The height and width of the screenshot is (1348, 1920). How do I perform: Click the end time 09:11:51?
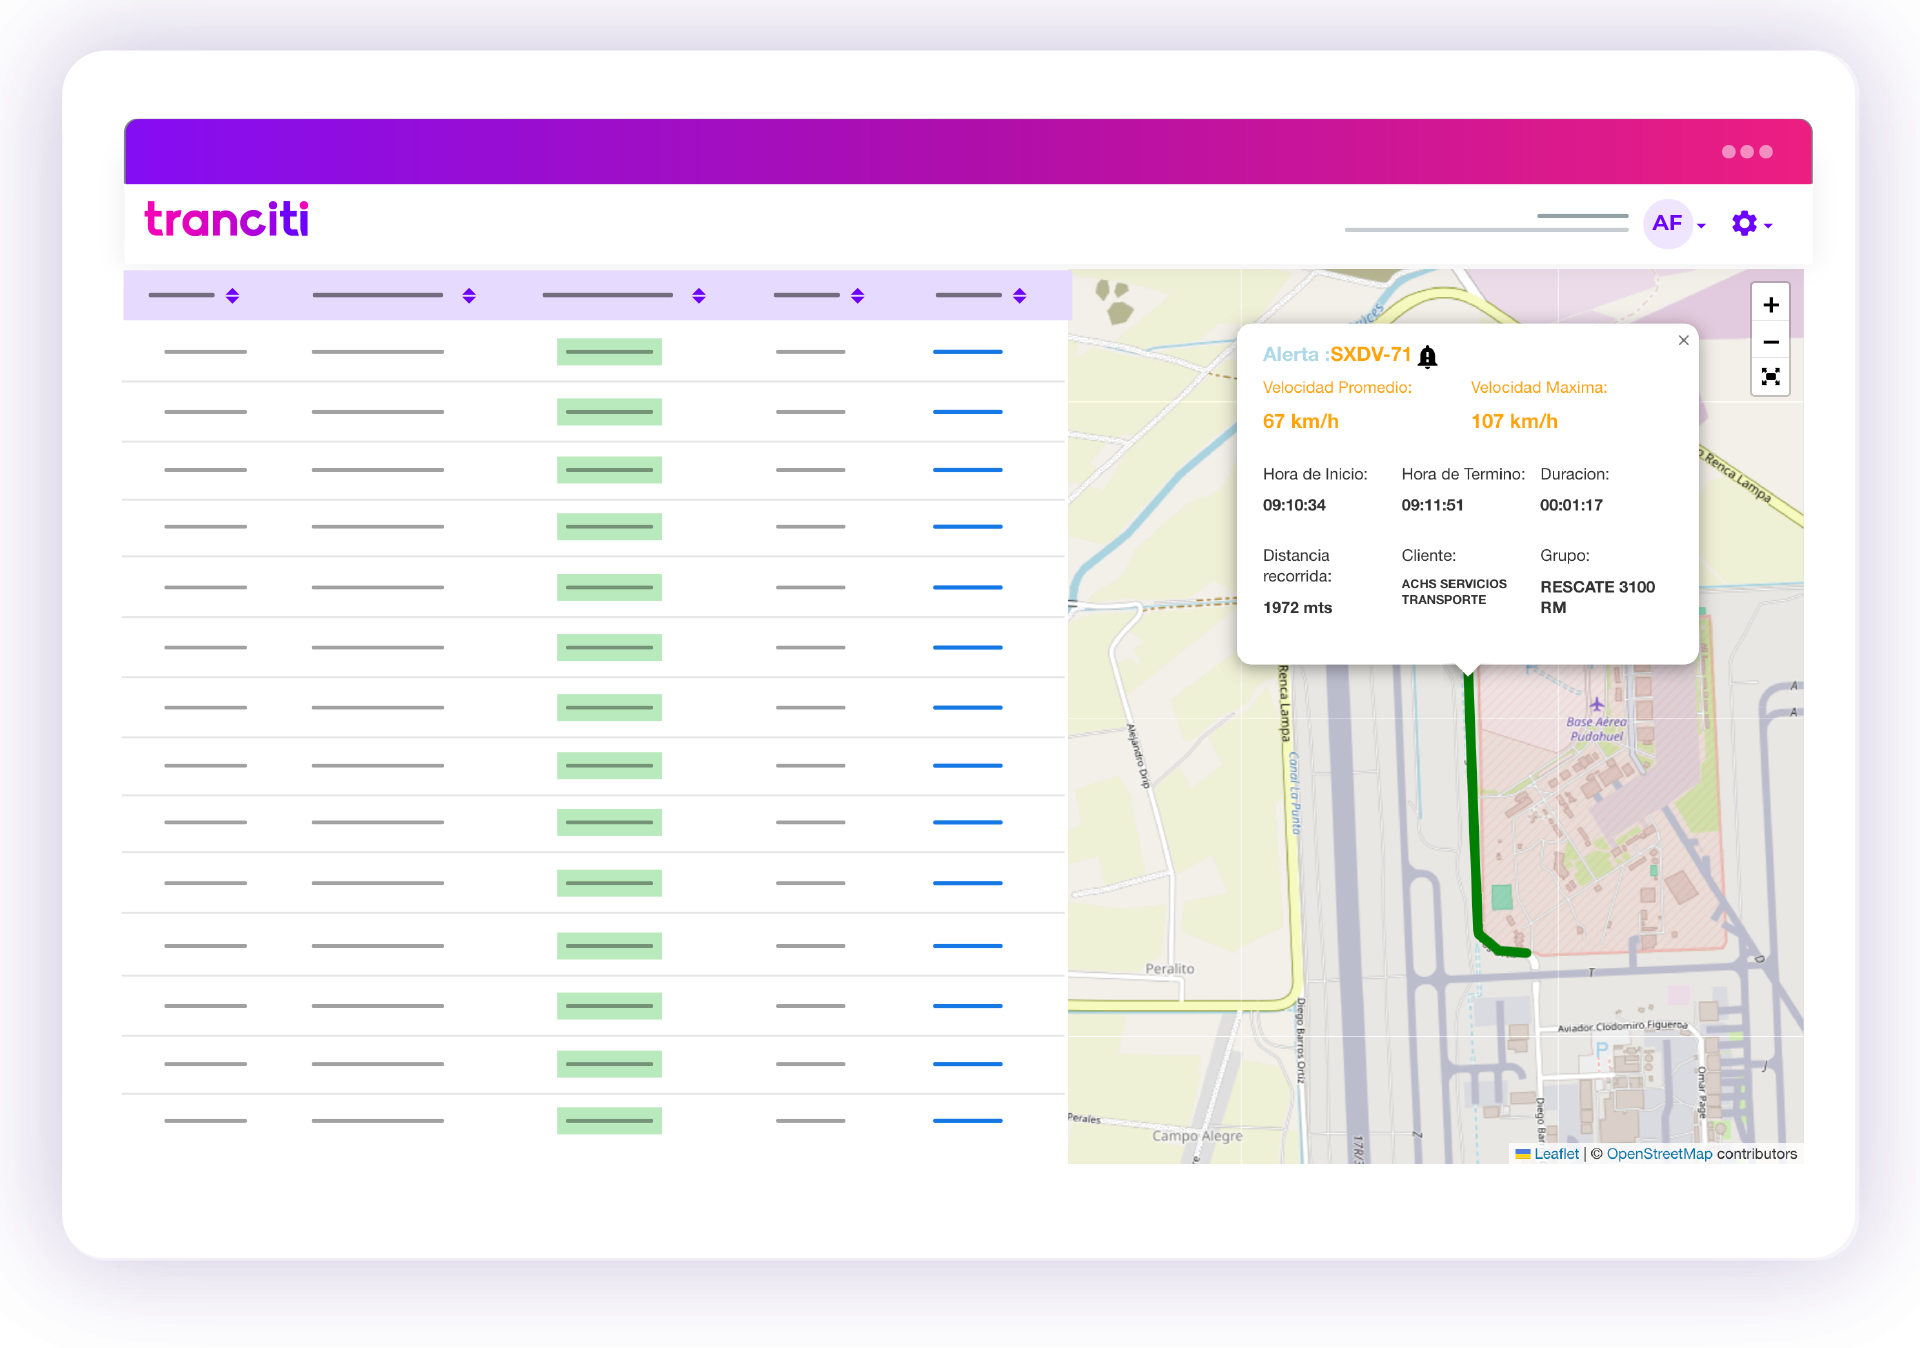click(1432, 505)
